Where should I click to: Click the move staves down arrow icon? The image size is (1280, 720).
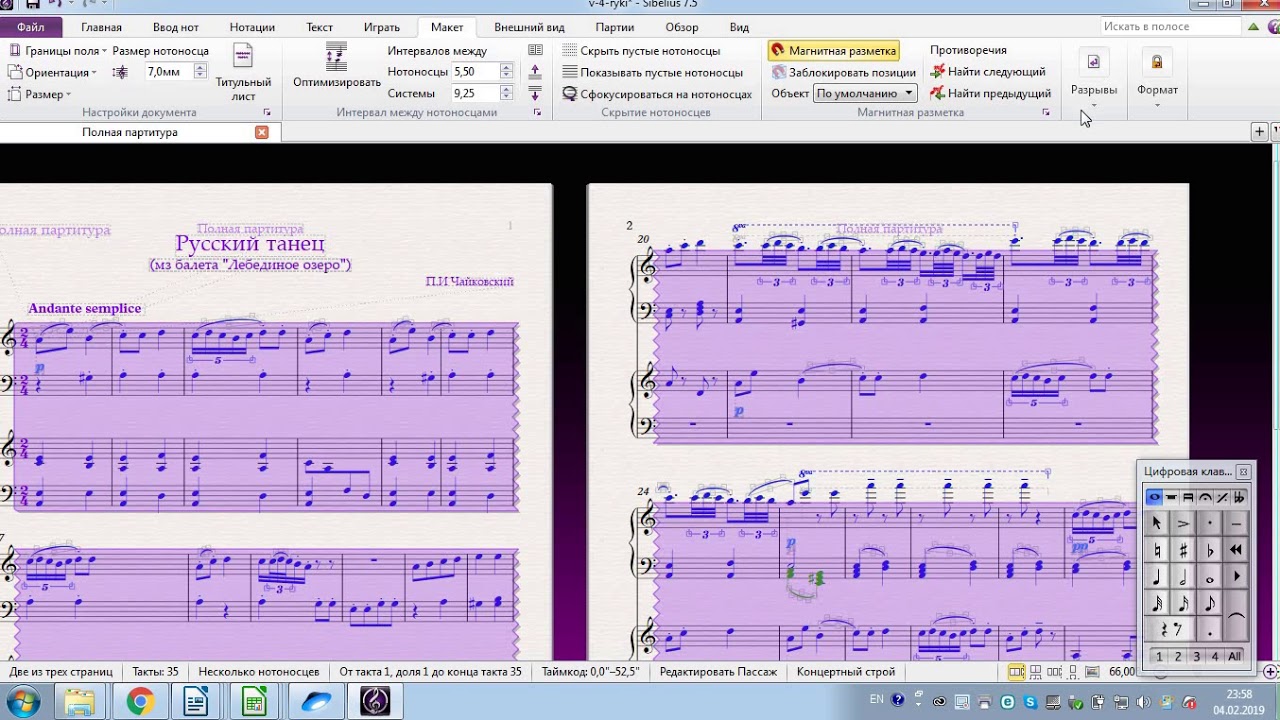coord(535,93)
